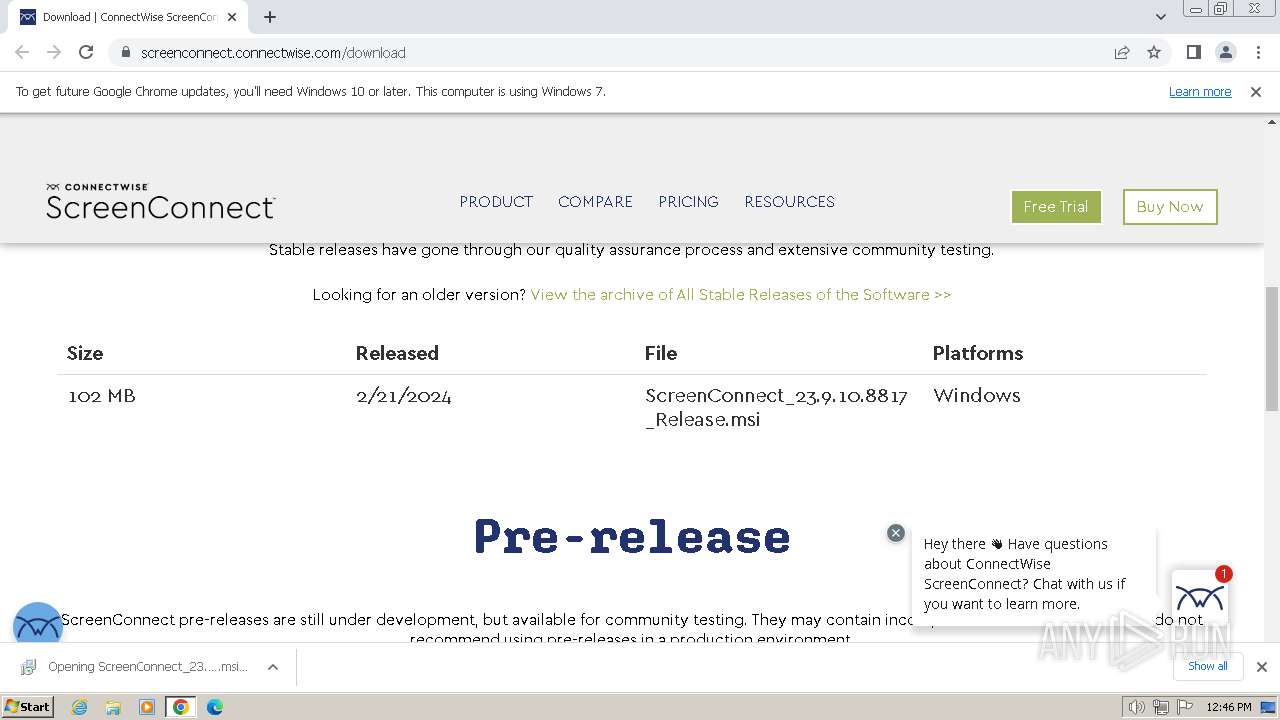The image size is (1280, 720).
Task: Select the 2/21/2024 release date
Action: 404,396
